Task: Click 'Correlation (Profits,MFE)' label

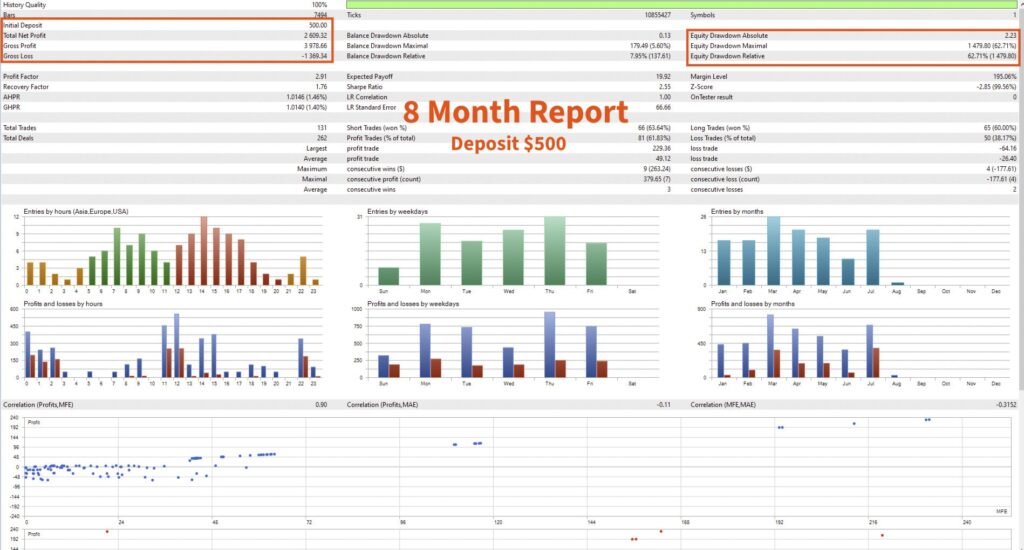Action: pyautogui.click(x=38, y=405)
